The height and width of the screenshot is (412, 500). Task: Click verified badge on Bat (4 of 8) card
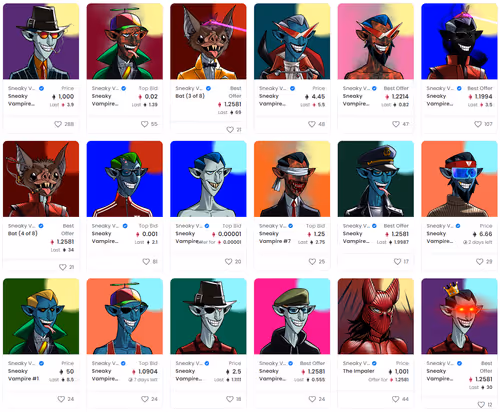41,226
